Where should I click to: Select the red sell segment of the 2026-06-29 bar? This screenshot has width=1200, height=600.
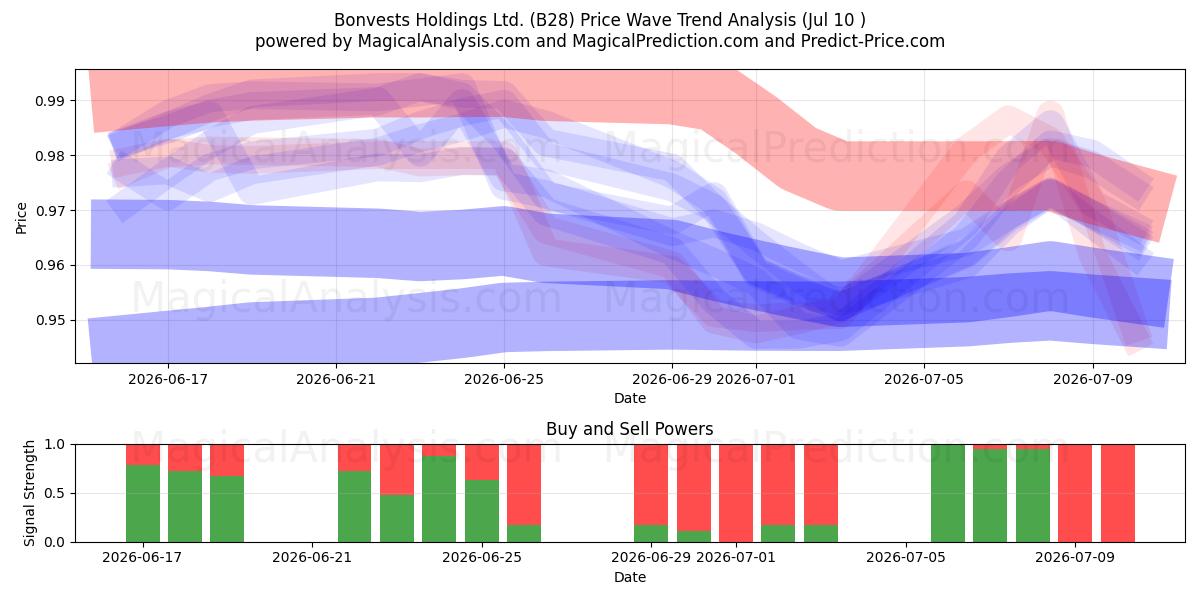click(x=651, y=485)
